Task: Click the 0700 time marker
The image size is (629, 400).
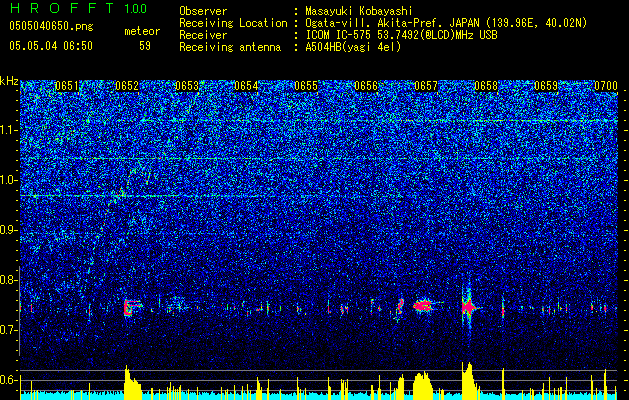Action: [x=605, y=86]
